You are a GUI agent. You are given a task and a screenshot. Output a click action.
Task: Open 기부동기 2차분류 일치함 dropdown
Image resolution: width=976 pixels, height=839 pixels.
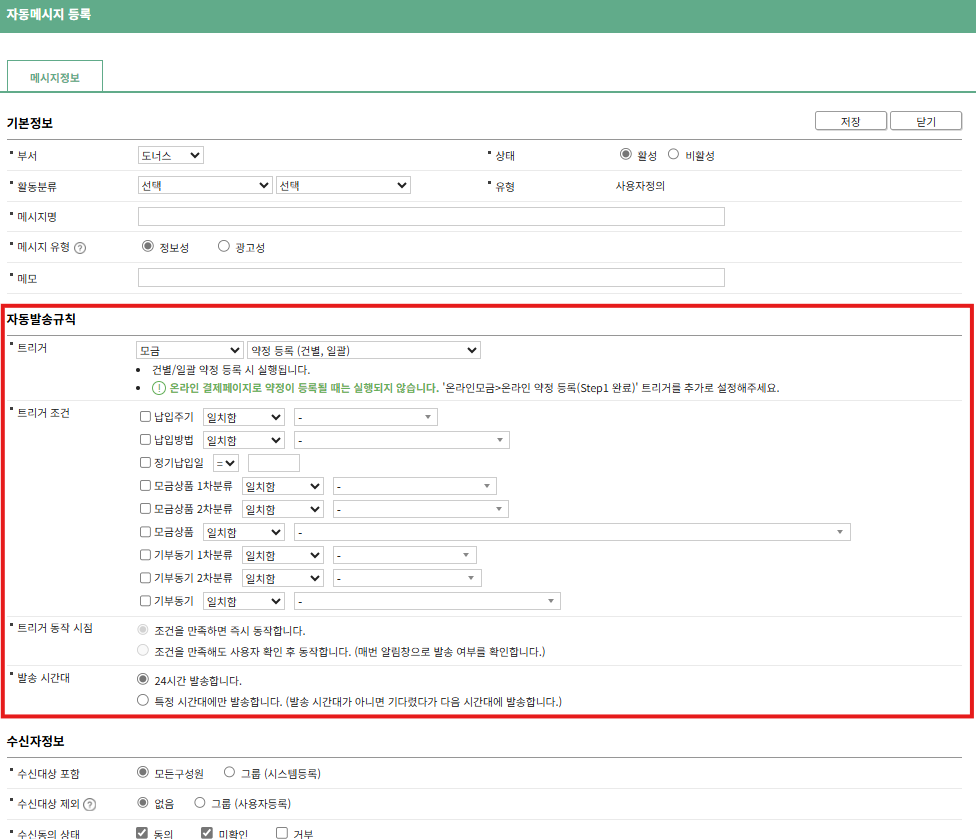point(283,578)
